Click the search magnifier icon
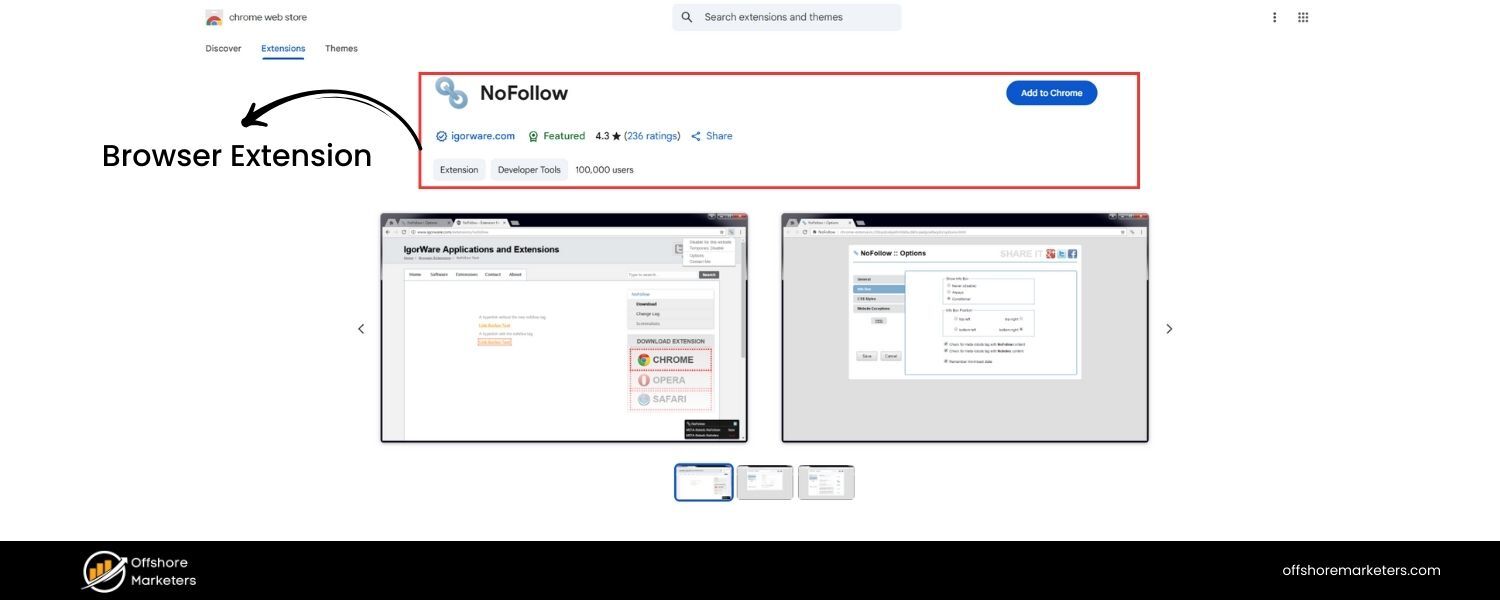Image resolution: width=1500 pixels, height=600 pixels. [686, 17]
